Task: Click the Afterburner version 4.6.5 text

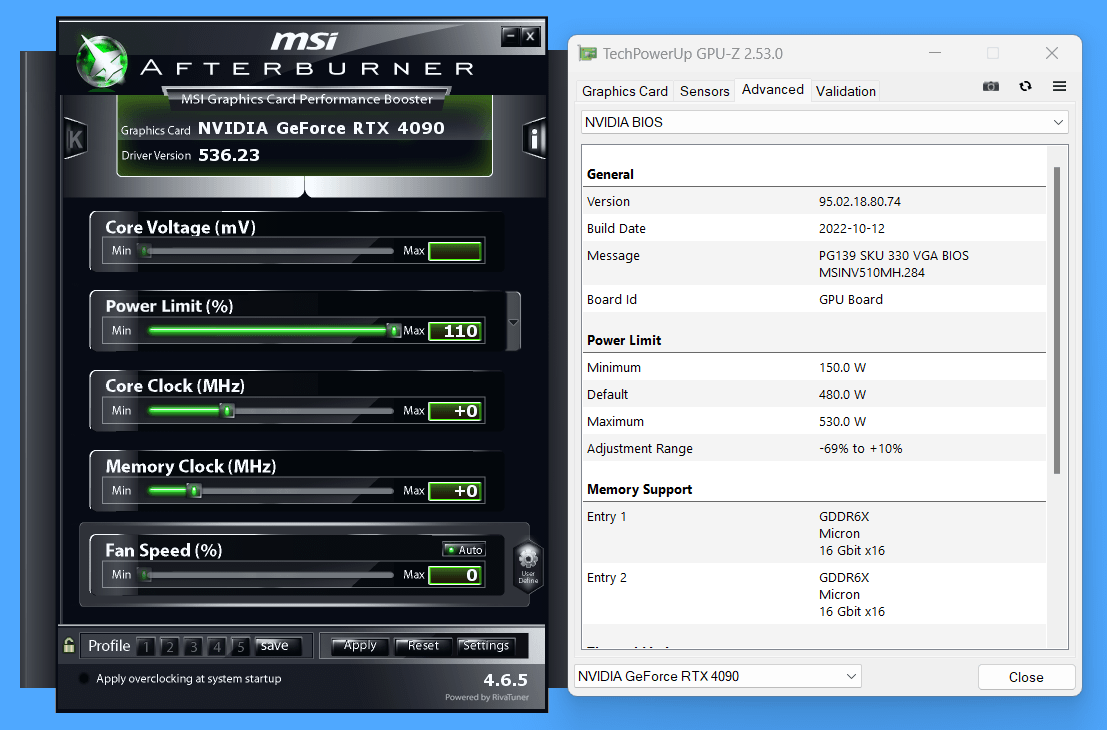Action: pyautogui.click(x=505, y=680)
